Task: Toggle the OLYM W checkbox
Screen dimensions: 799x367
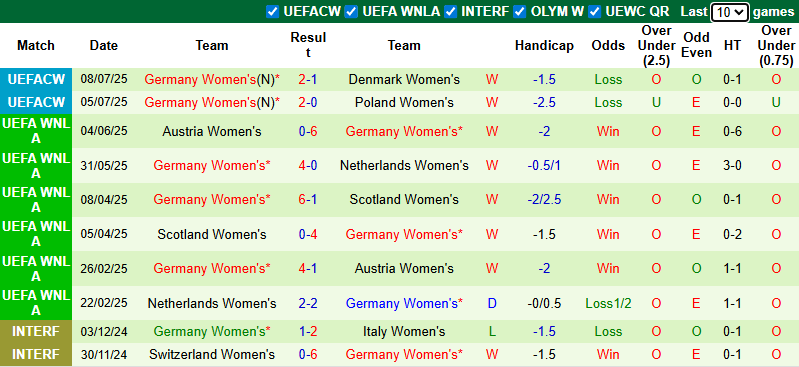Action: pyautogui.click(x=520, y=12)
